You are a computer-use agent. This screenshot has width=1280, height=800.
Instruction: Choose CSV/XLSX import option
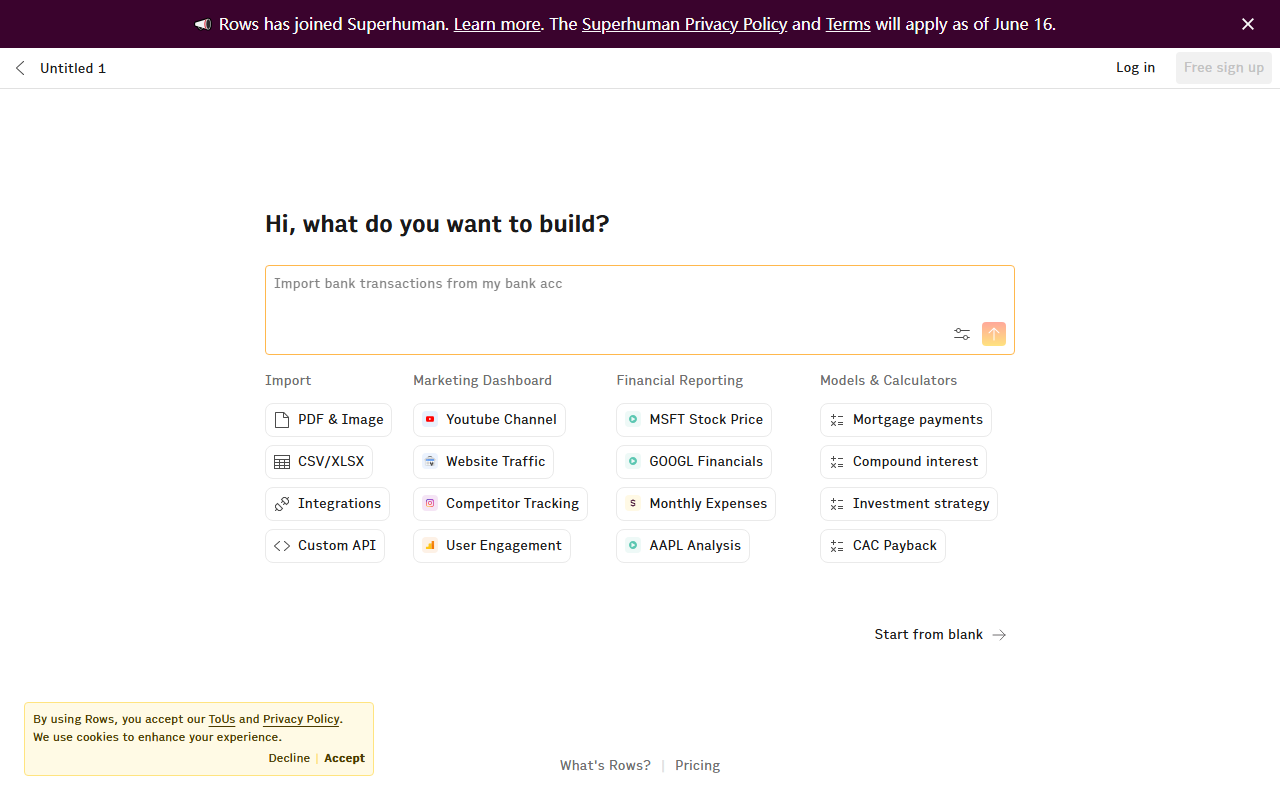pos(319,462)
